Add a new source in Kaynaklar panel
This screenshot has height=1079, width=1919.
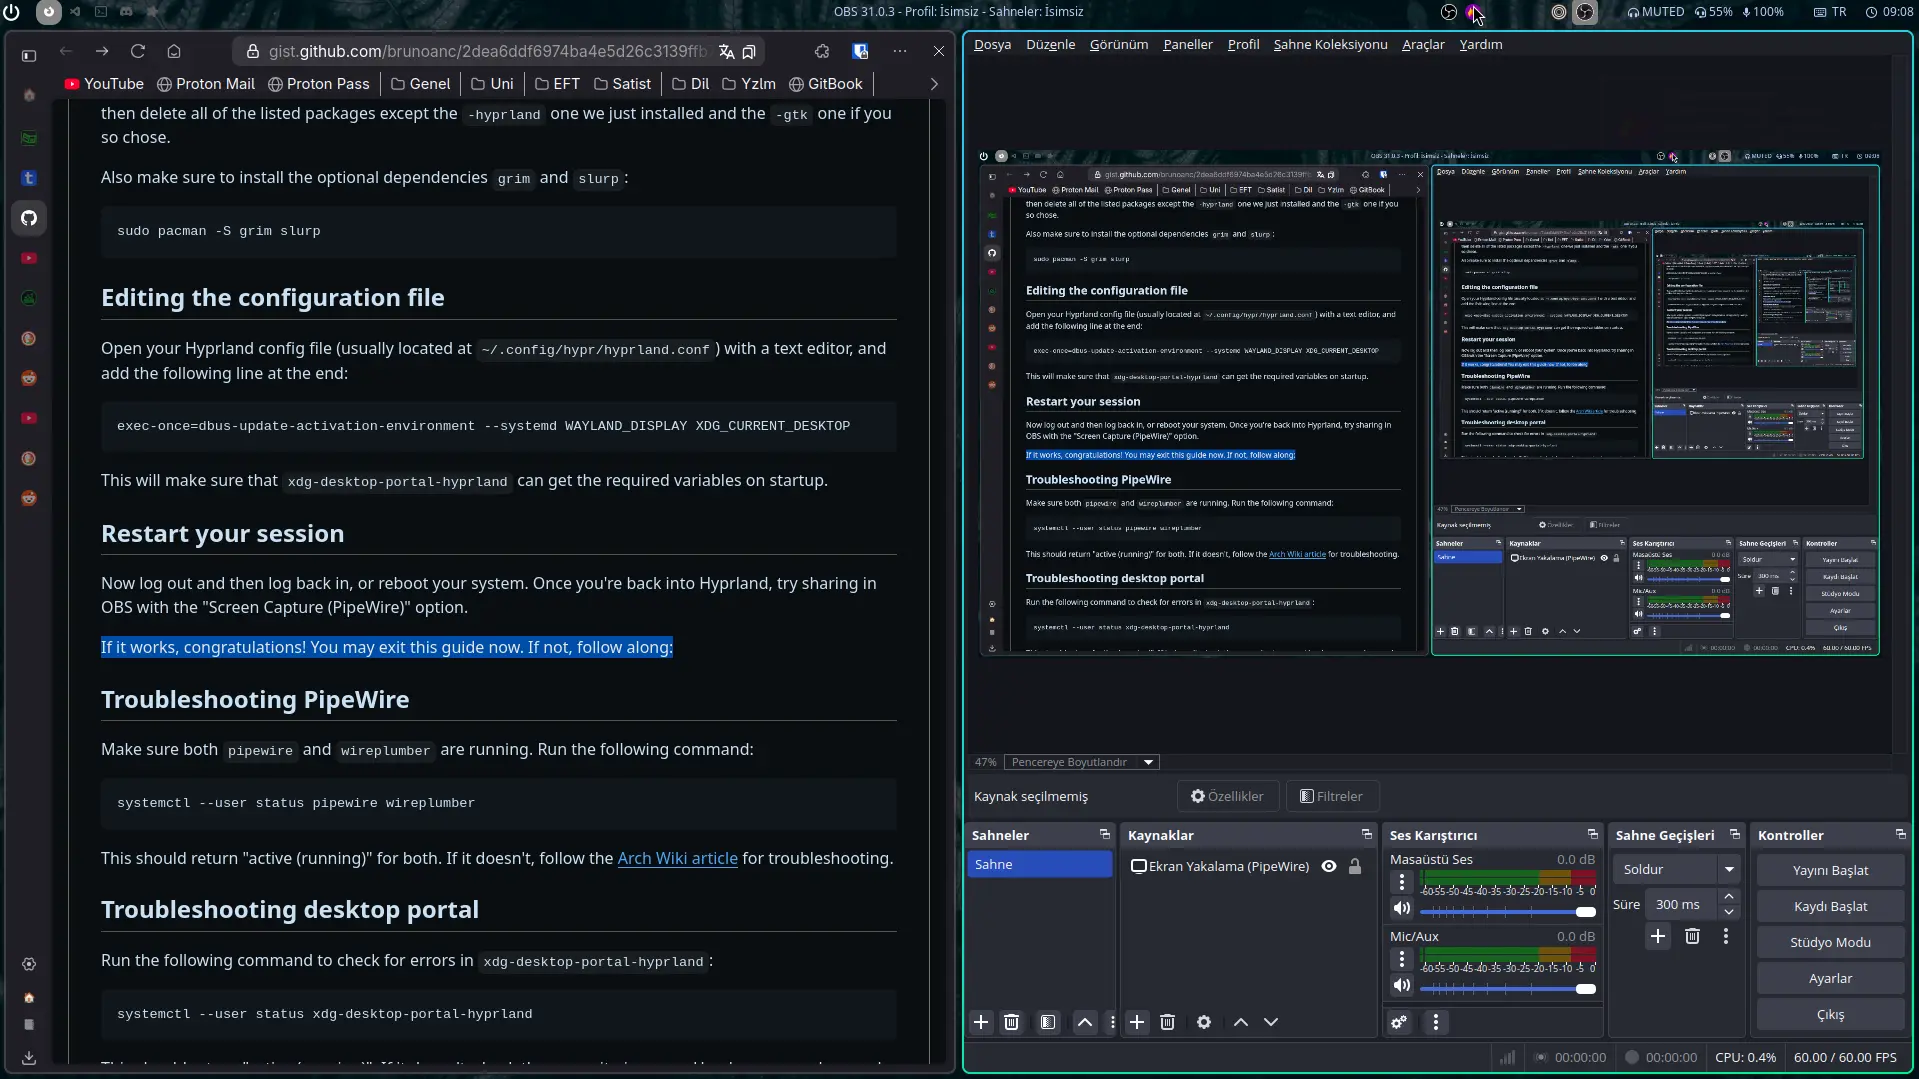pyautogui.click(x=1137, y=1022)
